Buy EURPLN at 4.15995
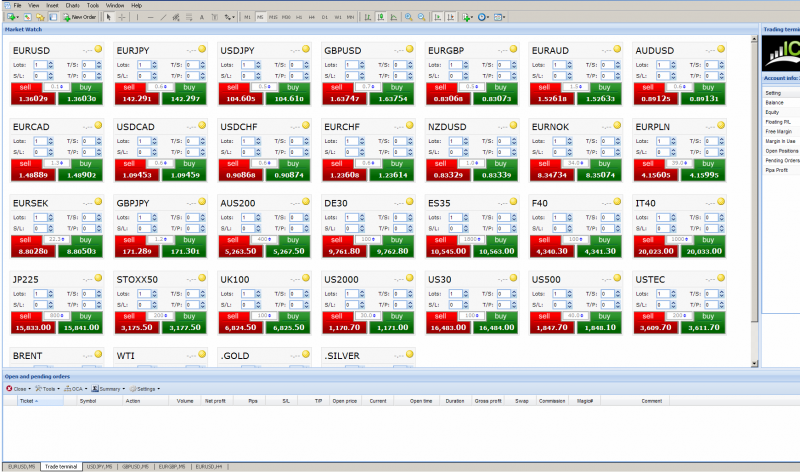 [704, 170]
